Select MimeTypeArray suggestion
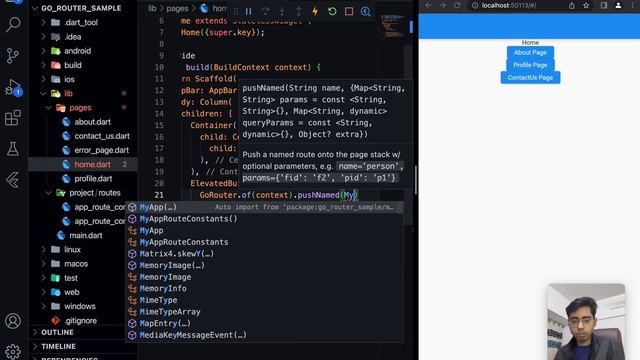This screenshot has width=640, height=360. pyautogui.click(x=264, y=312)
